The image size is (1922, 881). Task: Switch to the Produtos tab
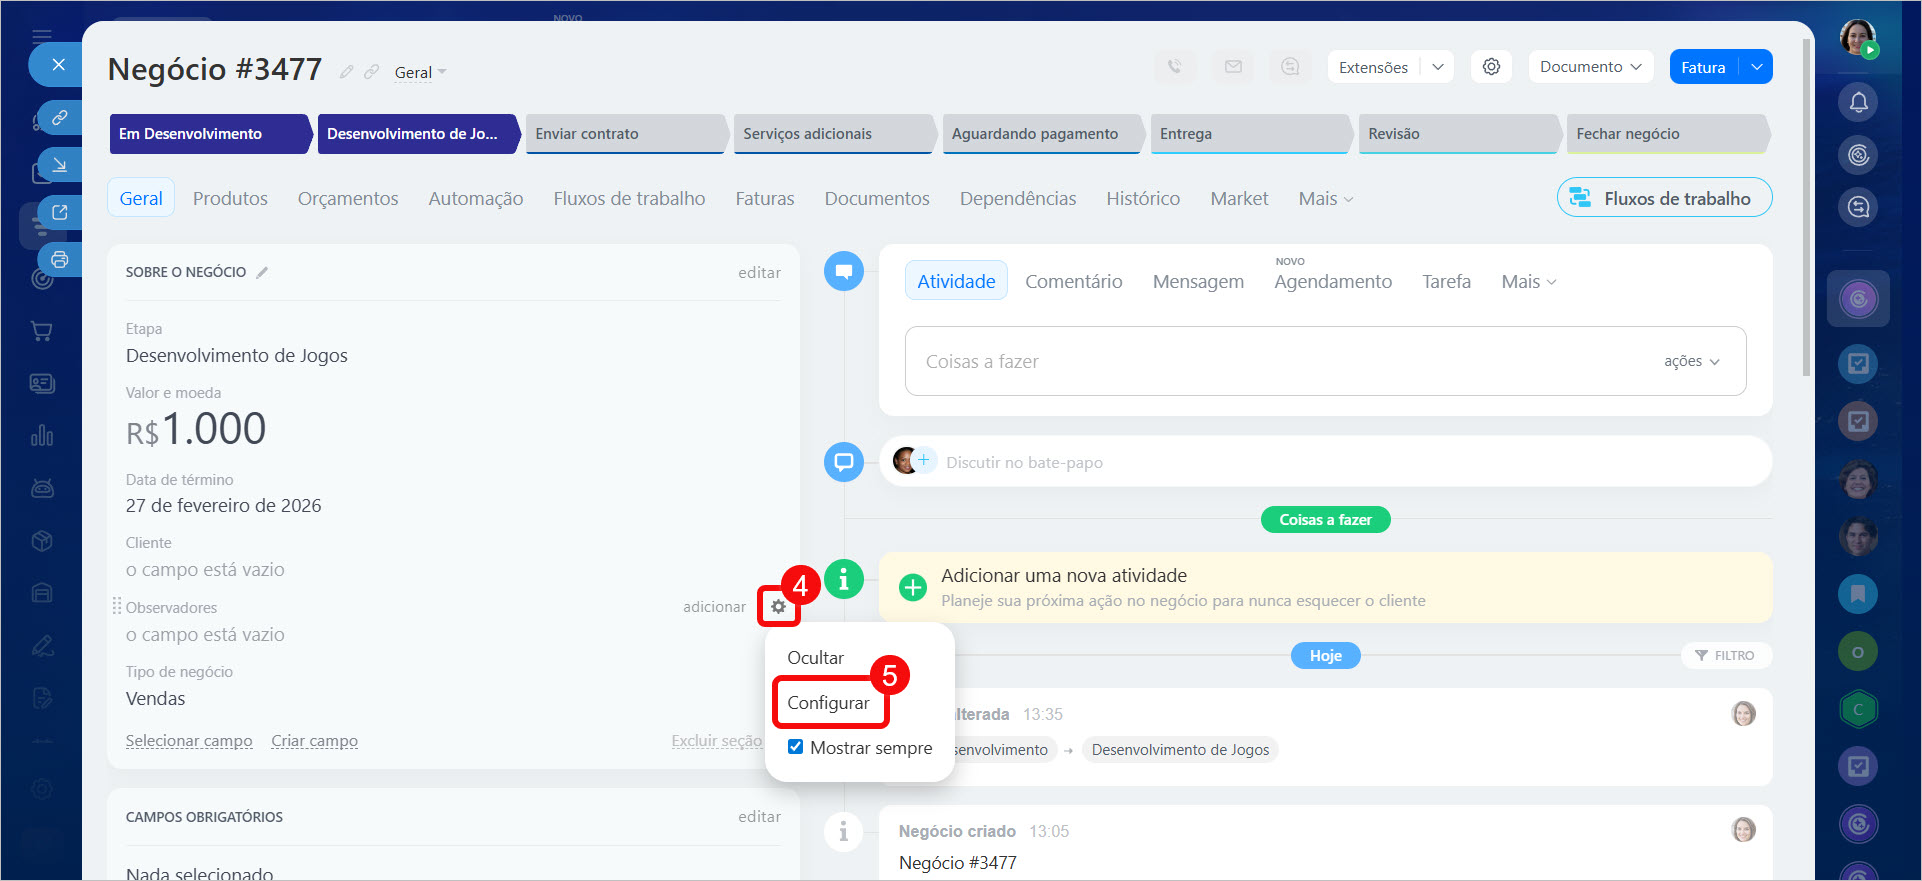pos(230,199)
